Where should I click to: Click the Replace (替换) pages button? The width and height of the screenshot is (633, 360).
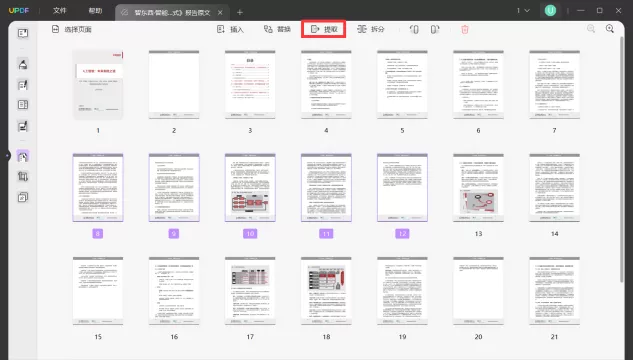277,29
